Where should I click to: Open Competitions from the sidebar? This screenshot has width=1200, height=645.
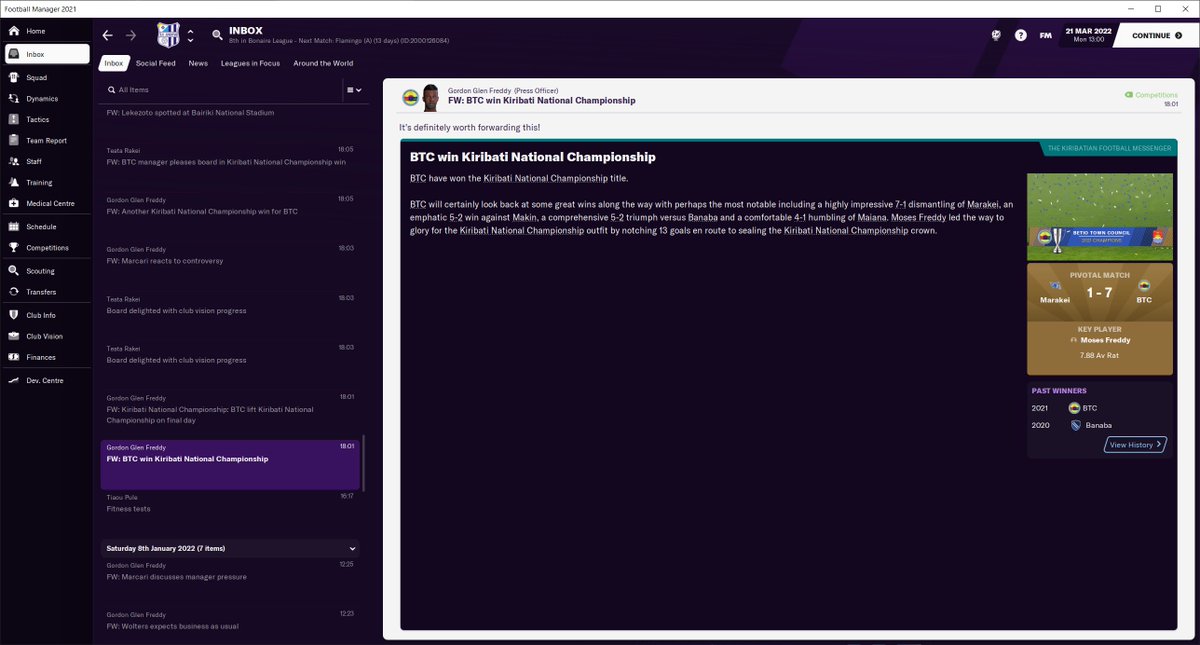[46, 247]
